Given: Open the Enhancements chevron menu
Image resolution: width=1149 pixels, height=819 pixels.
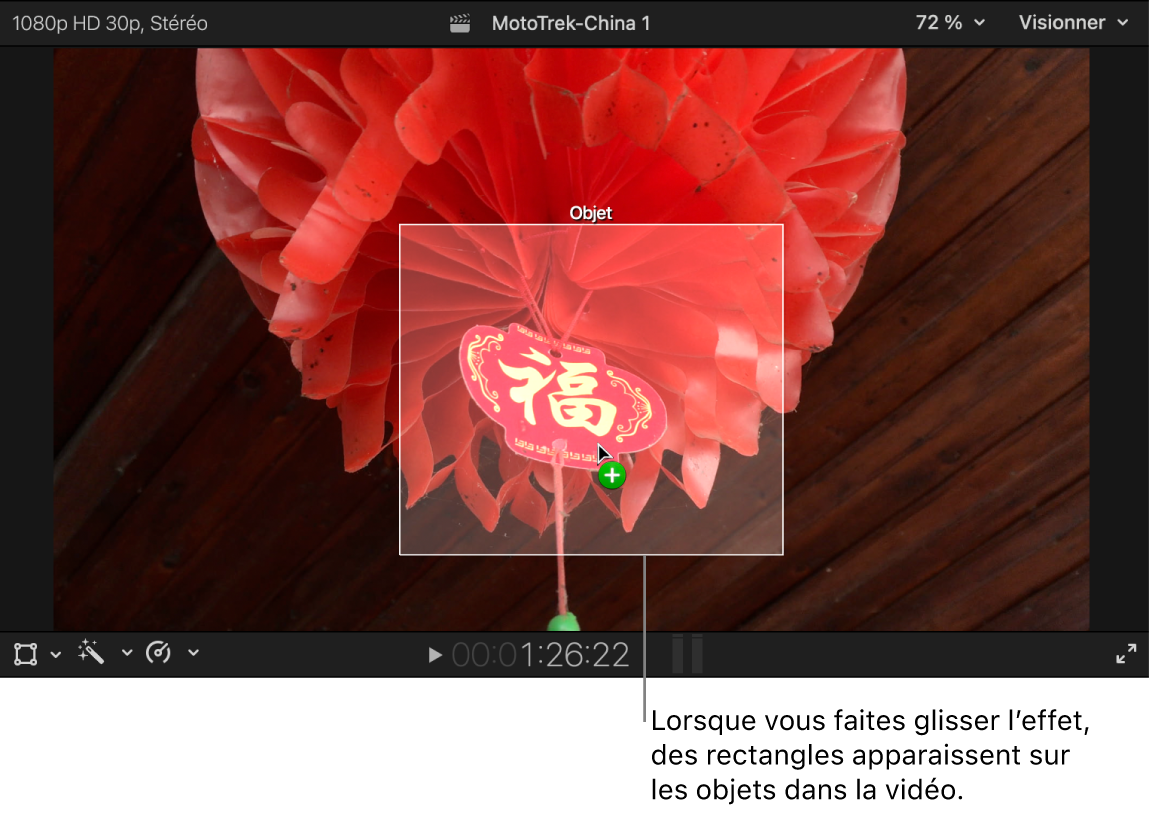Looking at the screenshot, I should tap(125, 653).
